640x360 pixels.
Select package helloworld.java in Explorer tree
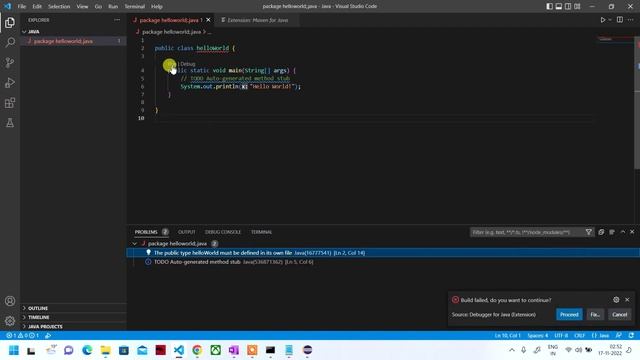[x=73, y=41]
